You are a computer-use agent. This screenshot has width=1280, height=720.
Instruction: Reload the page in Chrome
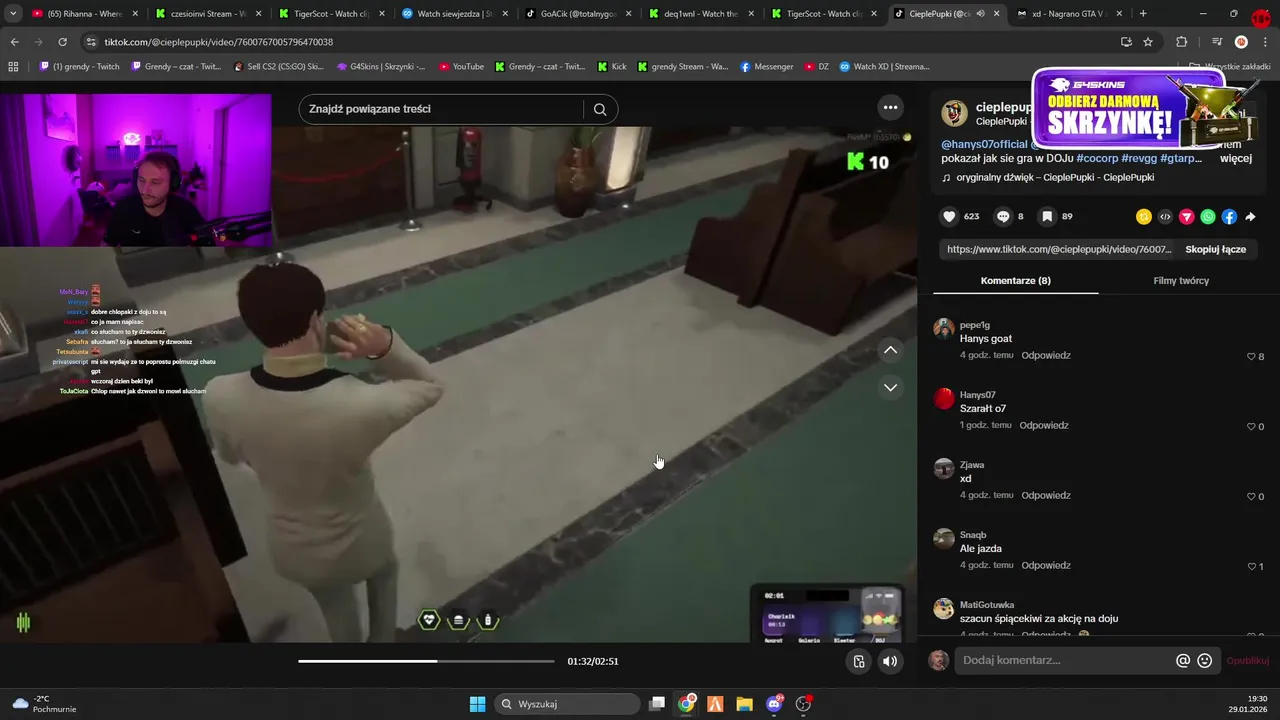[x=62, y=42]
